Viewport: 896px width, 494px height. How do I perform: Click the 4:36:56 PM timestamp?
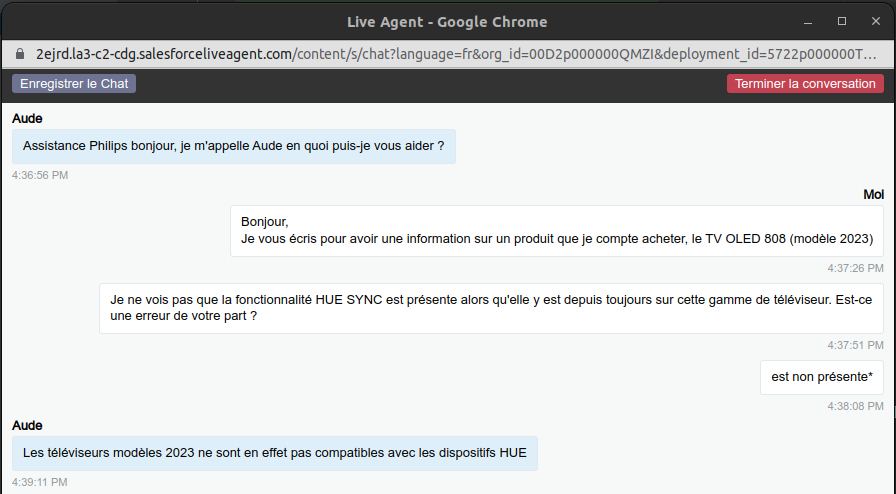click(x=40, y=175)
